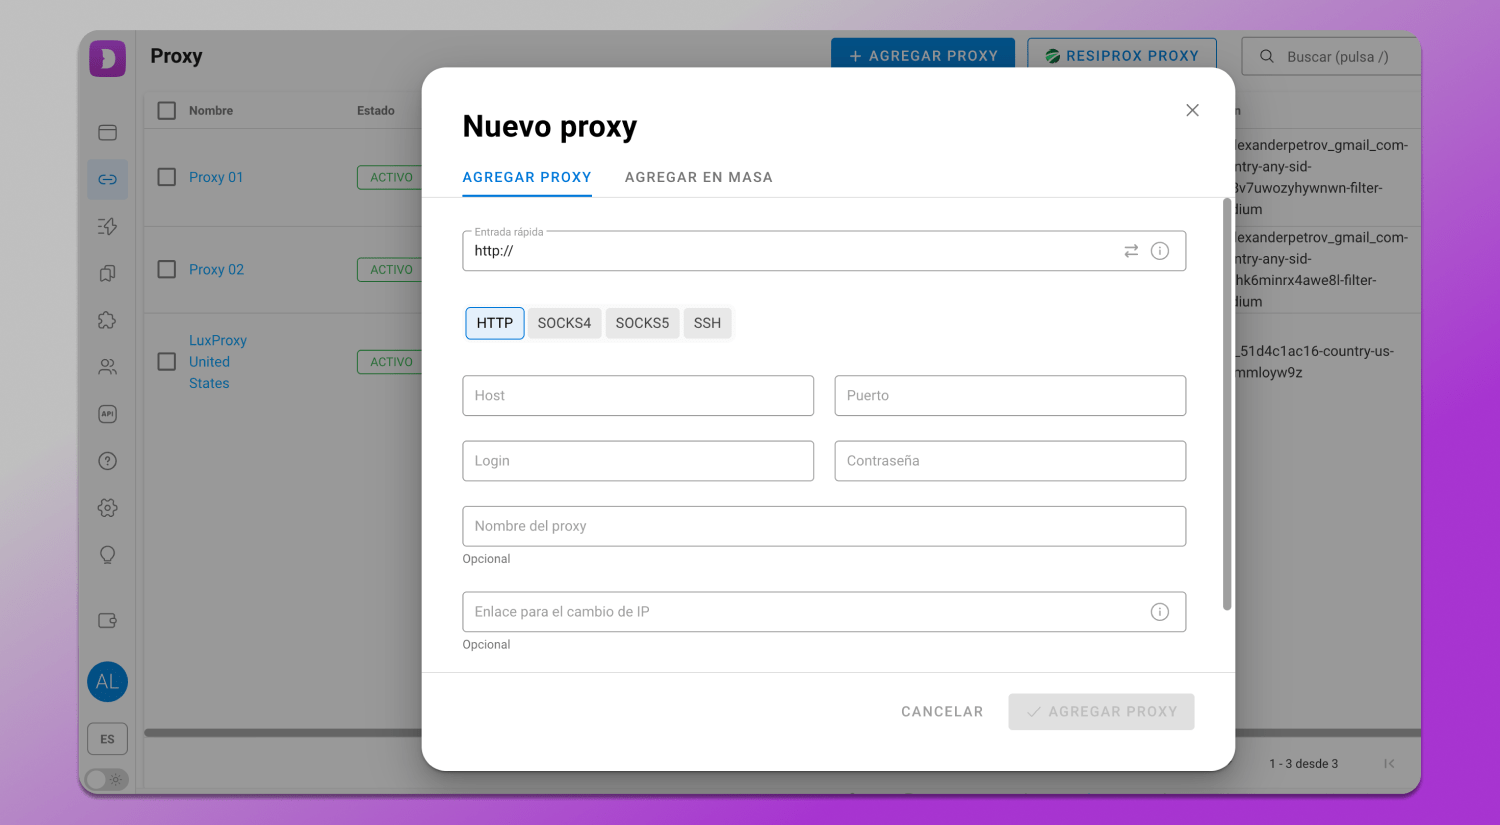
Task: Click info icon in IP change link field
Action: click(1160, 612)
